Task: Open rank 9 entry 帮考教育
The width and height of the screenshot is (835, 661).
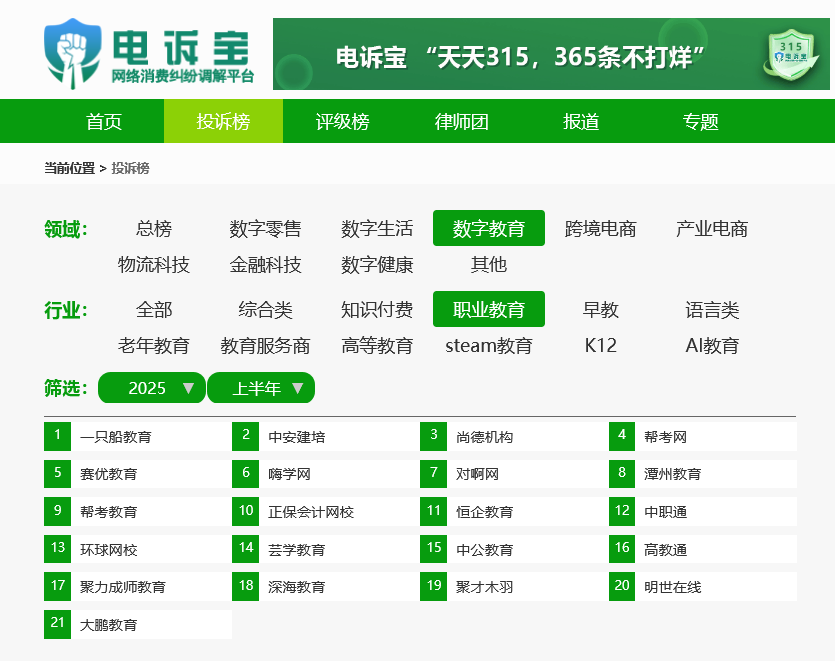Action: (138, 512)
